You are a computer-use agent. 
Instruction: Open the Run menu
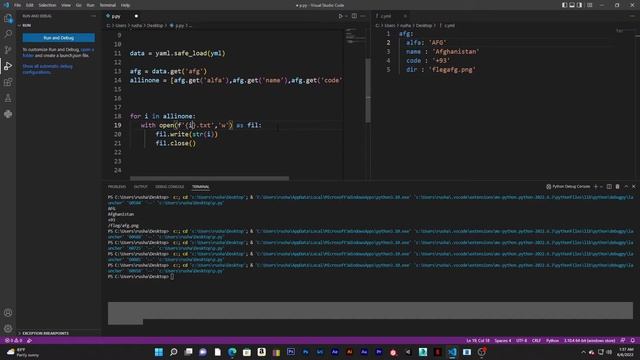[x=90, y=5]
